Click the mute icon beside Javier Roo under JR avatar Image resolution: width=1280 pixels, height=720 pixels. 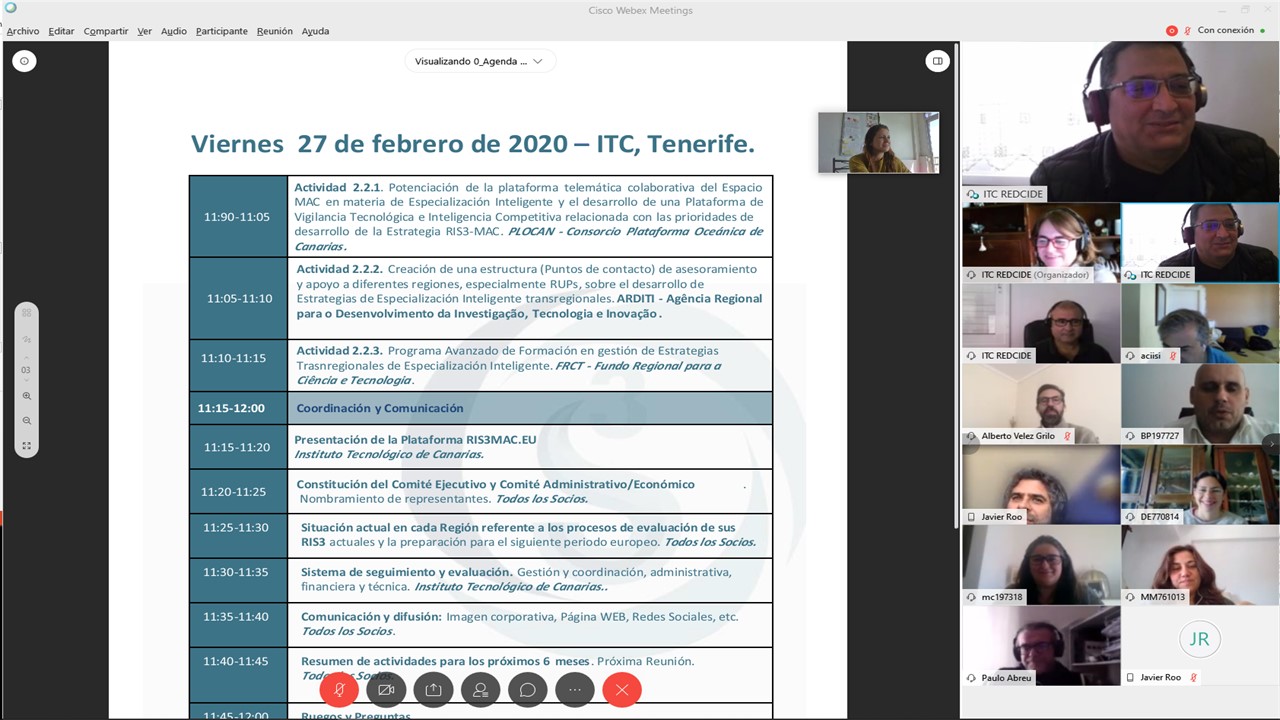tap(1193, 678)
